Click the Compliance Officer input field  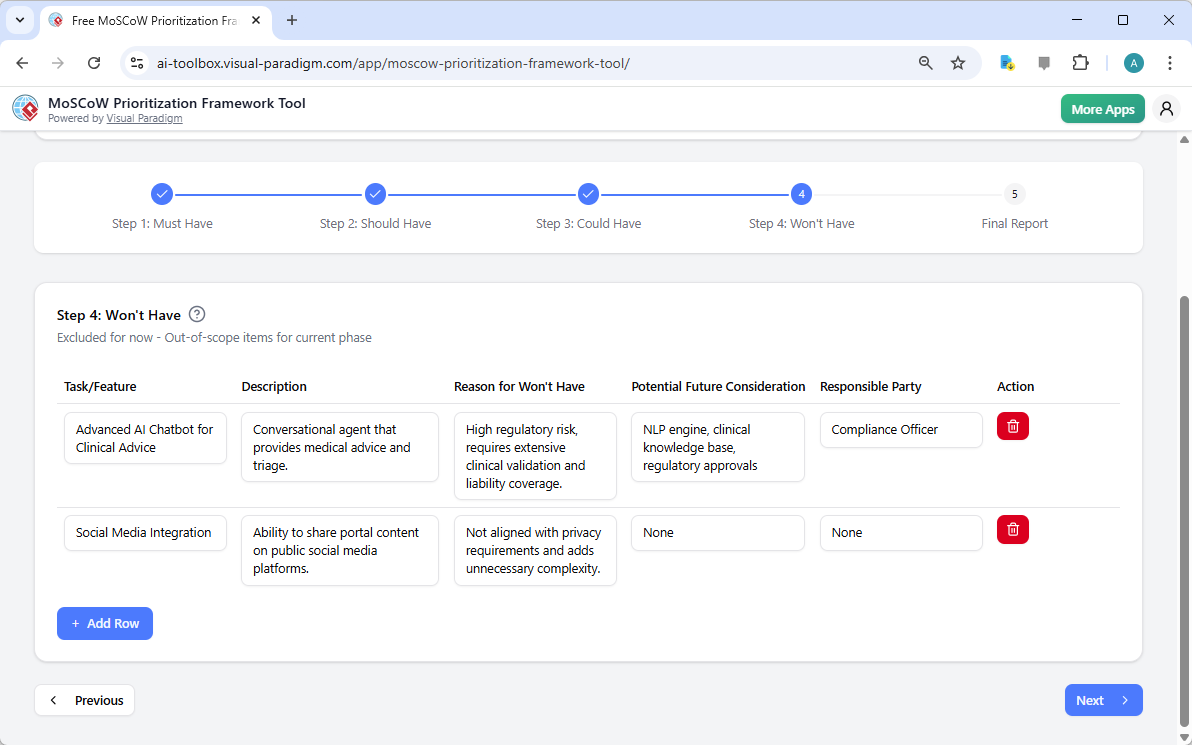900,429
